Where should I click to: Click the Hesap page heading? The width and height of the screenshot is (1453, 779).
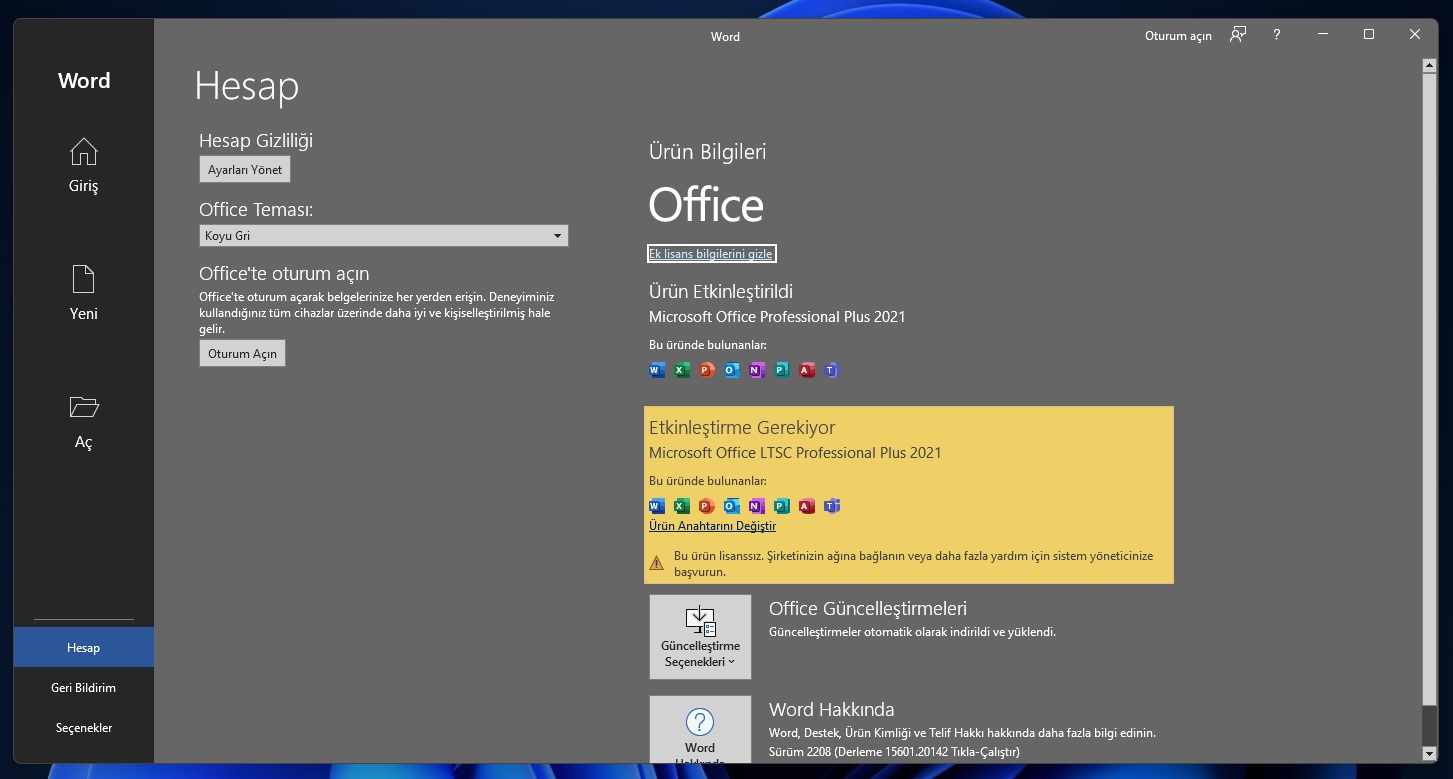point(247,86)
